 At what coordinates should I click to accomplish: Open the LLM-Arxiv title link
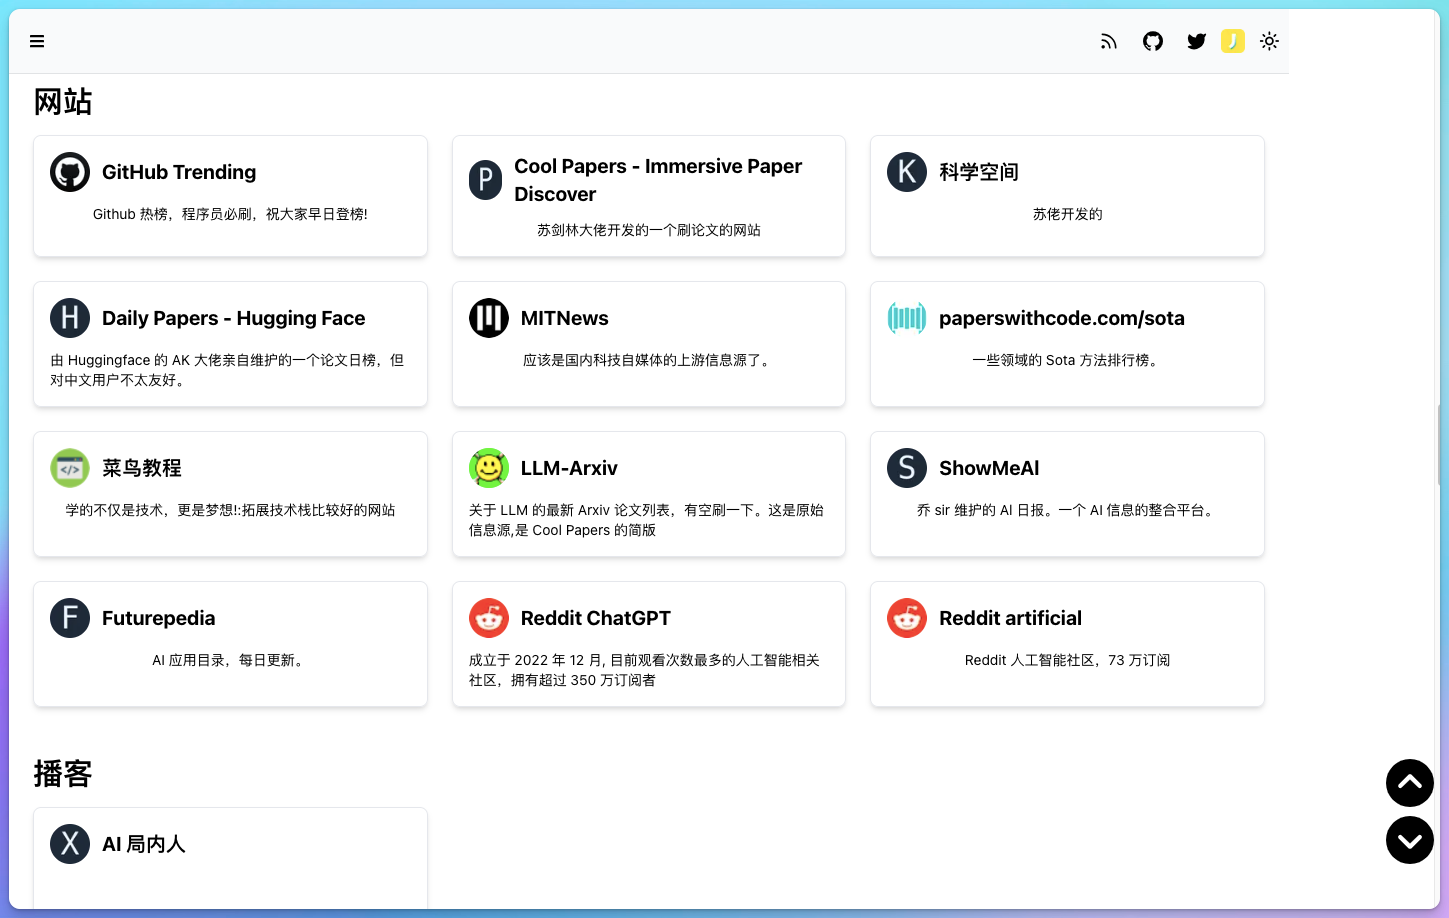[569, 468]
